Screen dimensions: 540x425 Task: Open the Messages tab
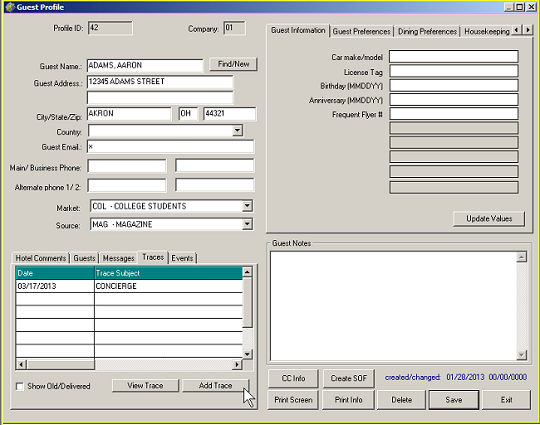pos(118,258)
